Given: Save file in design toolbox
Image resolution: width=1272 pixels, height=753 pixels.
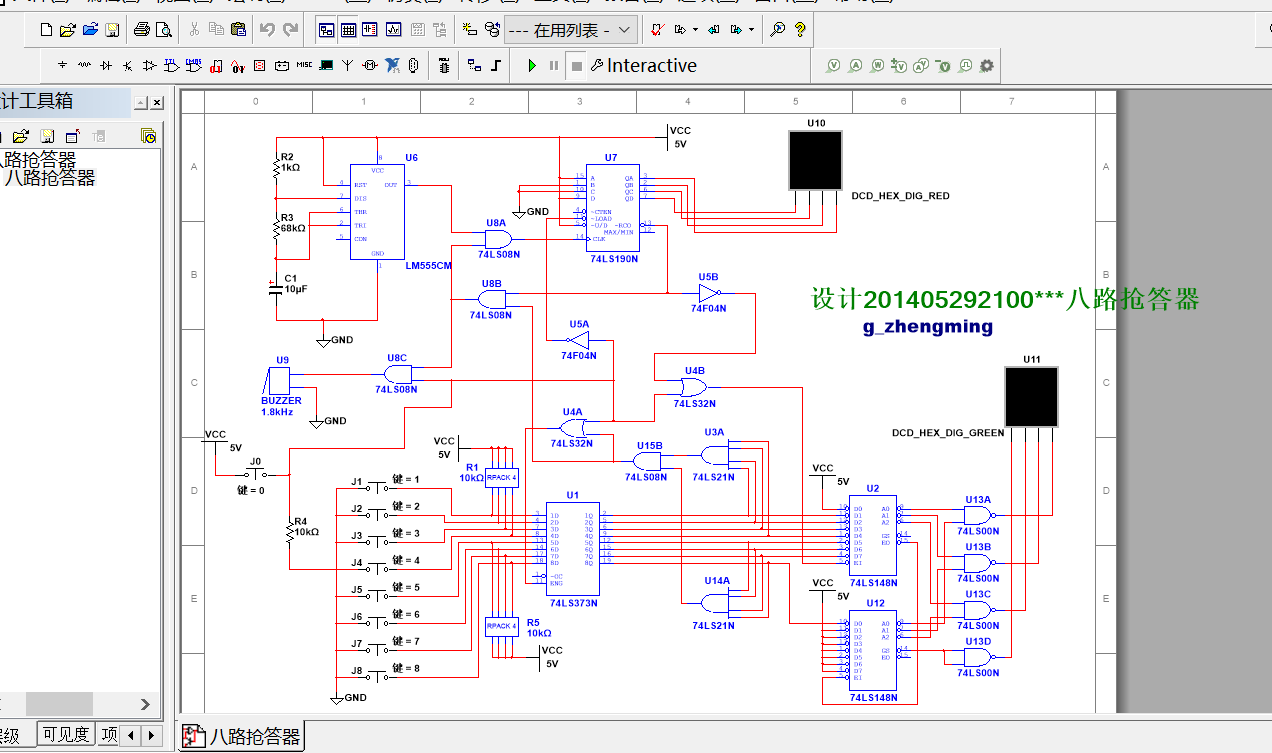Looking at the screenshot, I should (x=46, y=136).
